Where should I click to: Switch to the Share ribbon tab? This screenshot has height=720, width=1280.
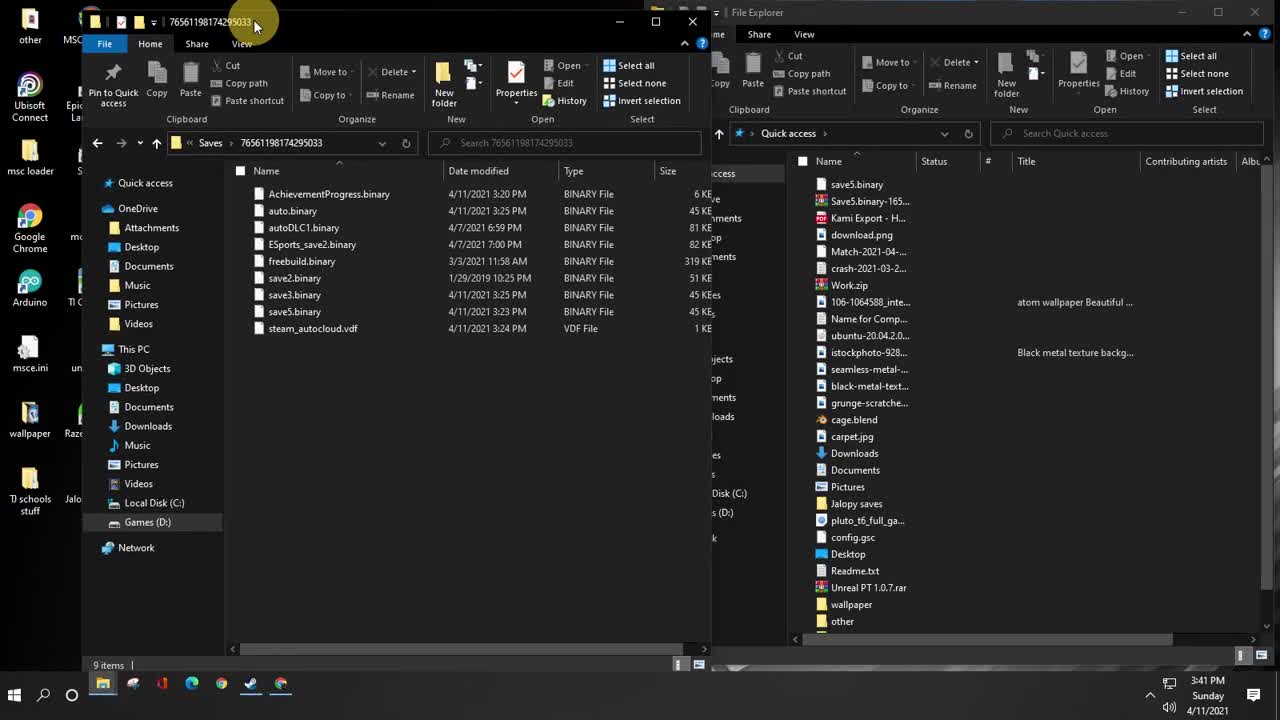click(x=197, y=44)
